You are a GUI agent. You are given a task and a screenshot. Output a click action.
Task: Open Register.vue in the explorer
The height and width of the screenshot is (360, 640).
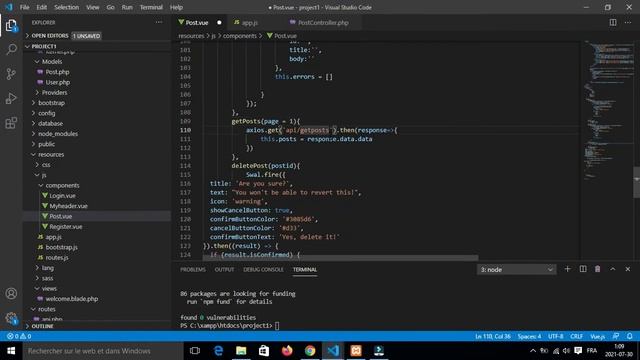[65, 227]
